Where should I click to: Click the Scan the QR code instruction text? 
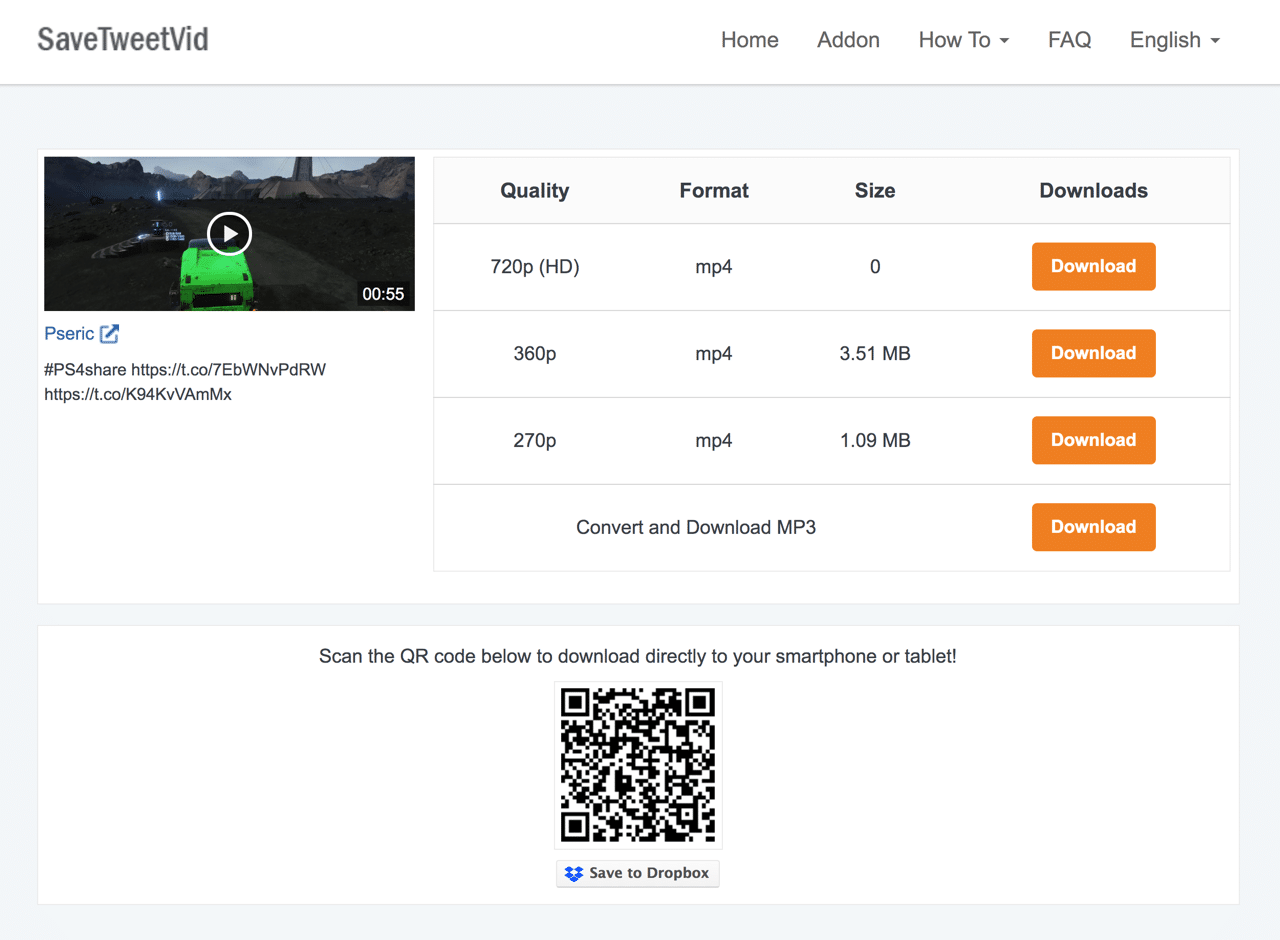[638, 657]
